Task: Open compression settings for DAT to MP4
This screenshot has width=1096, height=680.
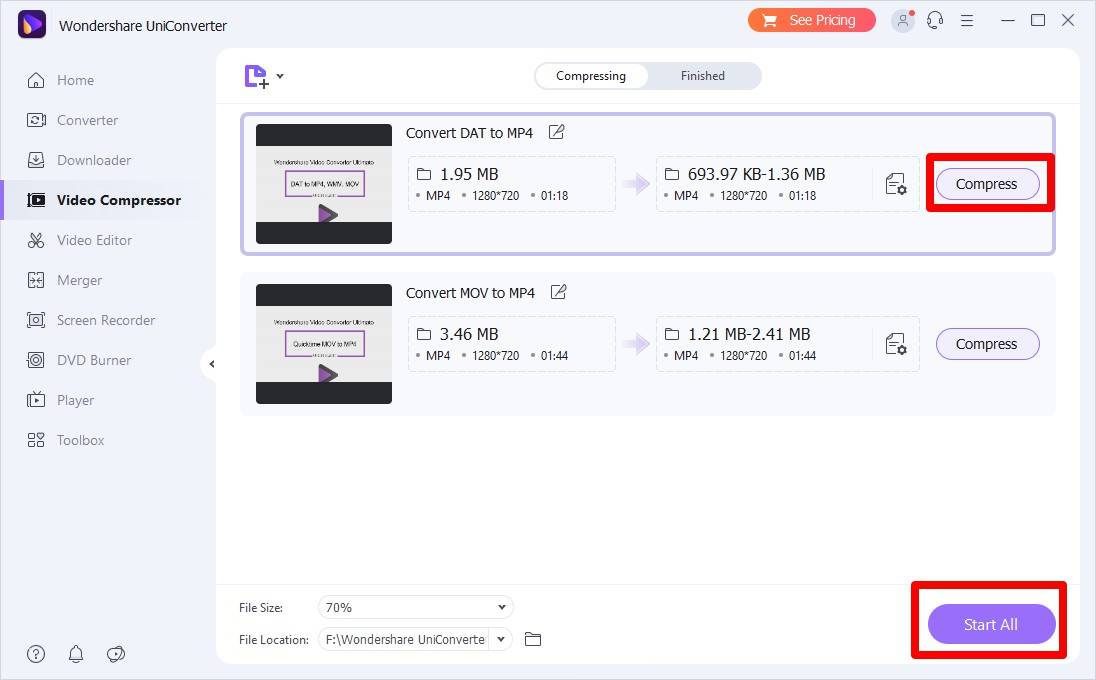Action: coord(895,184)
